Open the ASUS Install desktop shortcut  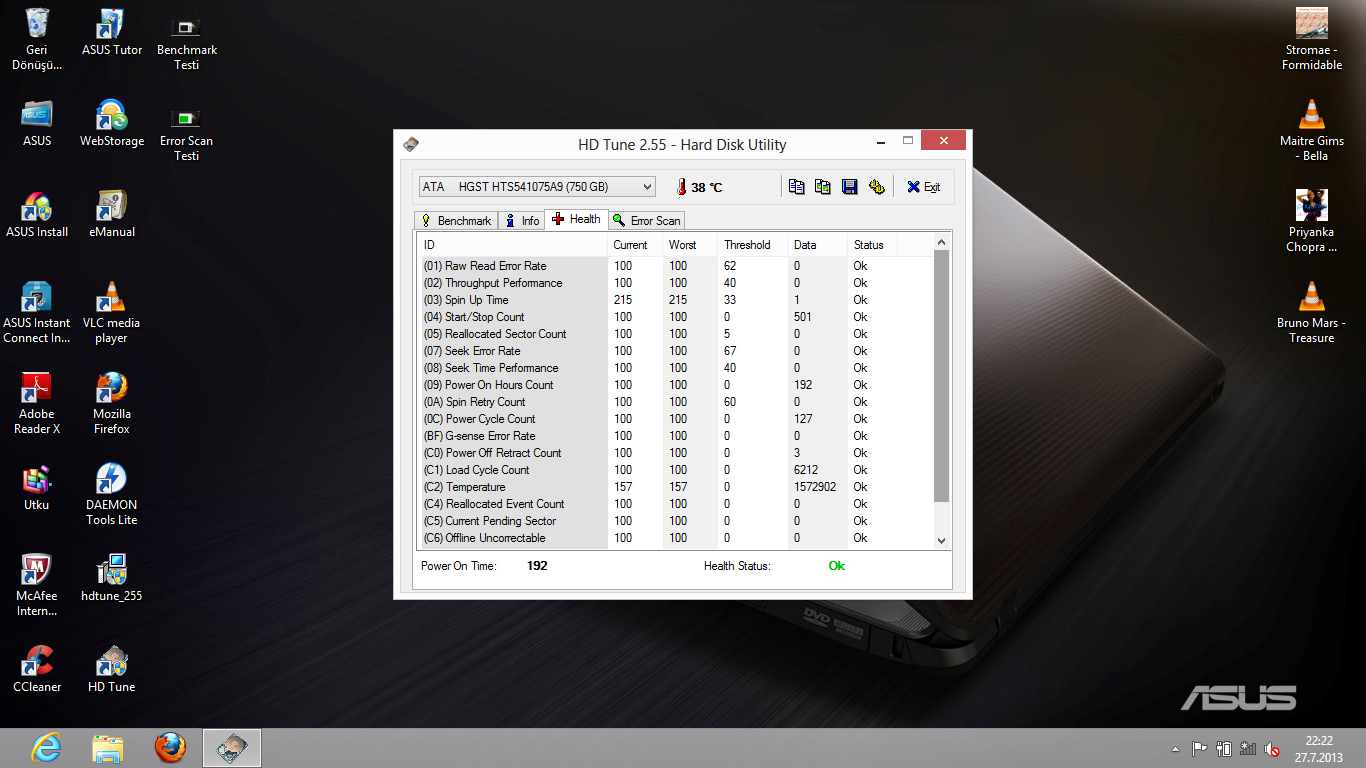(37, 214)
